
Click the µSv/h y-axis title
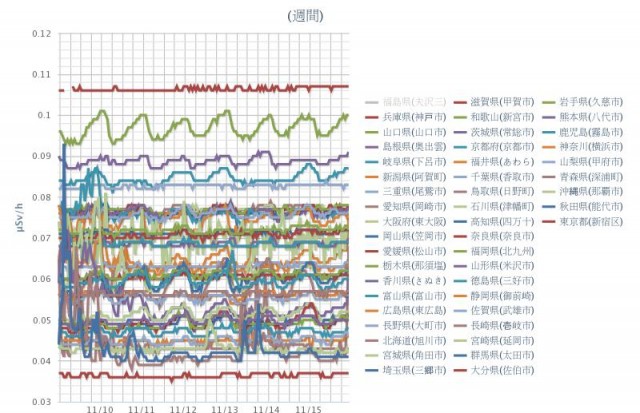pos(20,218)
